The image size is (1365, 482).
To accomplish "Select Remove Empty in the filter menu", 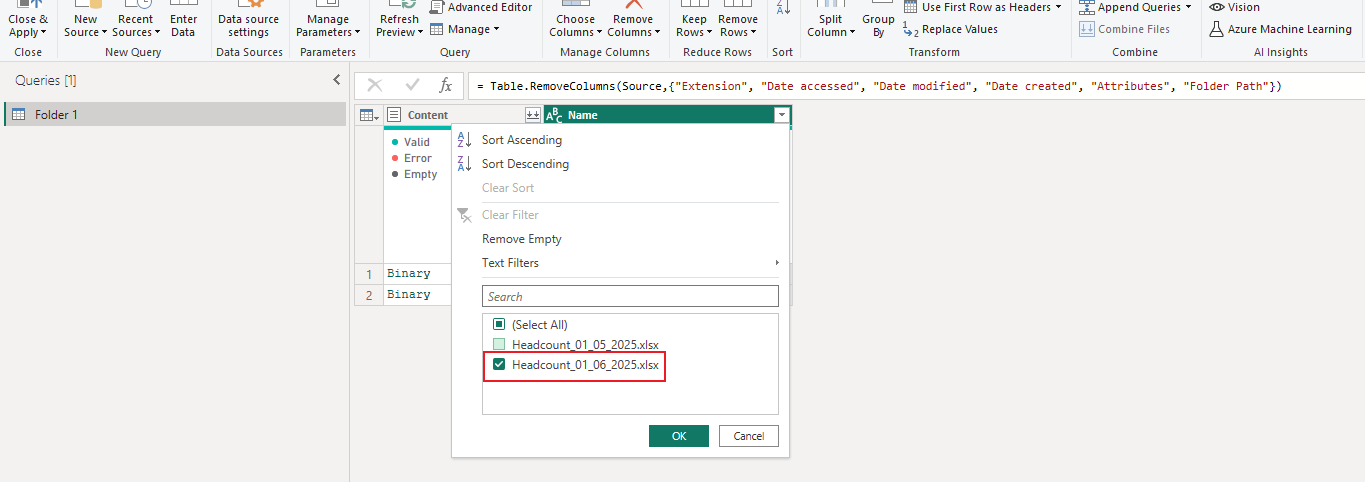I will 522,239.
